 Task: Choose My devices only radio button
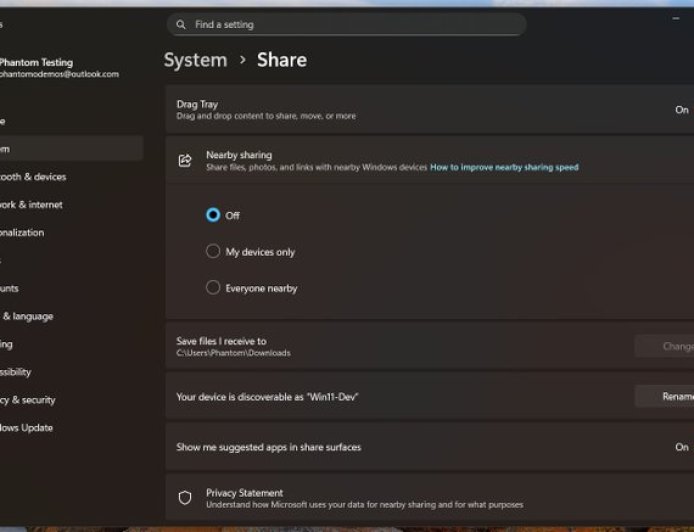[x=213, y=252]
